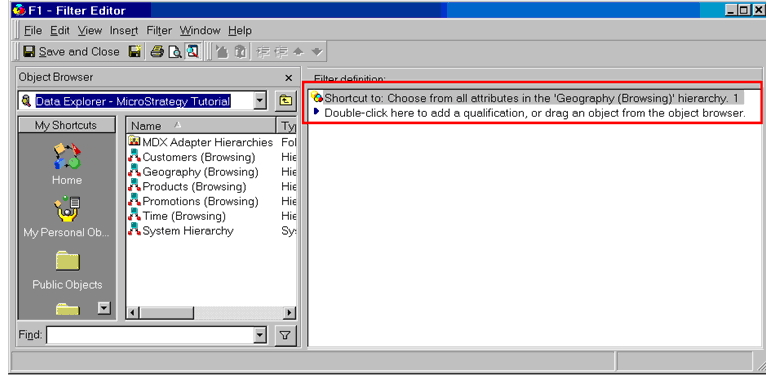Sort by the Name column header

(x=201, y=126)
